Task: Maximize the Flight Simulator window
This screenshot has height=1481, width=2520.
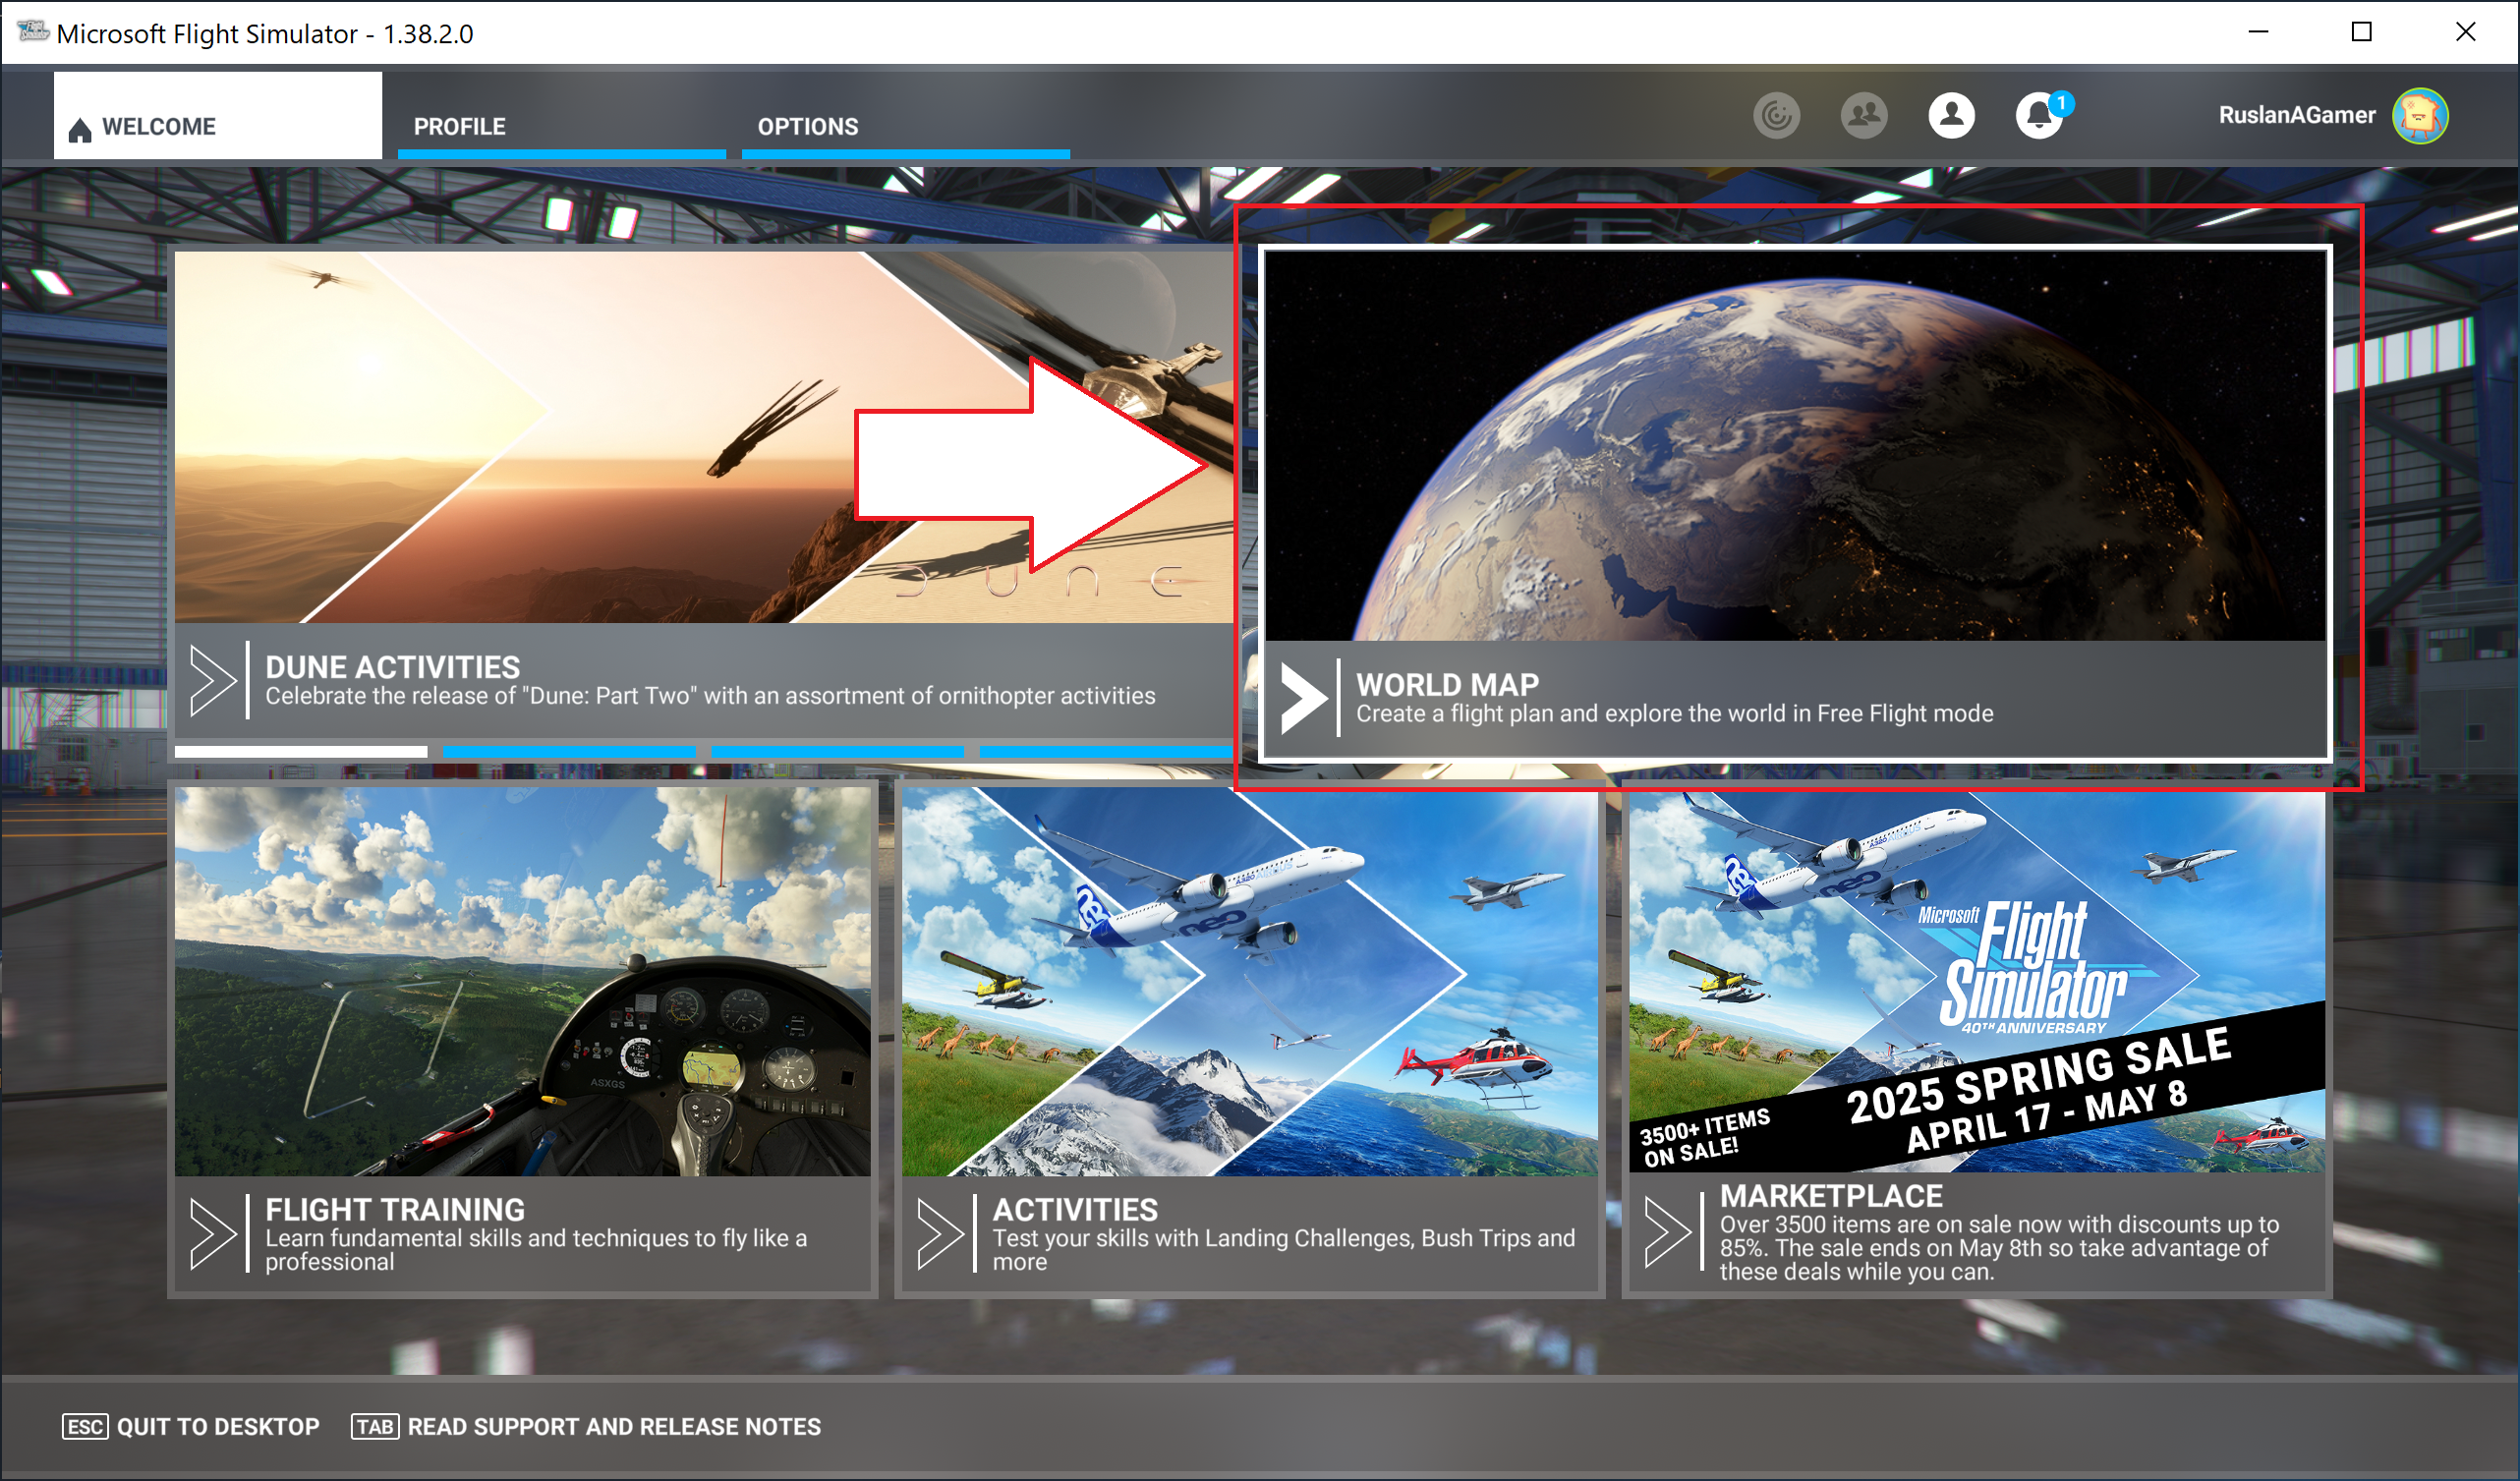Action: [2361, 32]
